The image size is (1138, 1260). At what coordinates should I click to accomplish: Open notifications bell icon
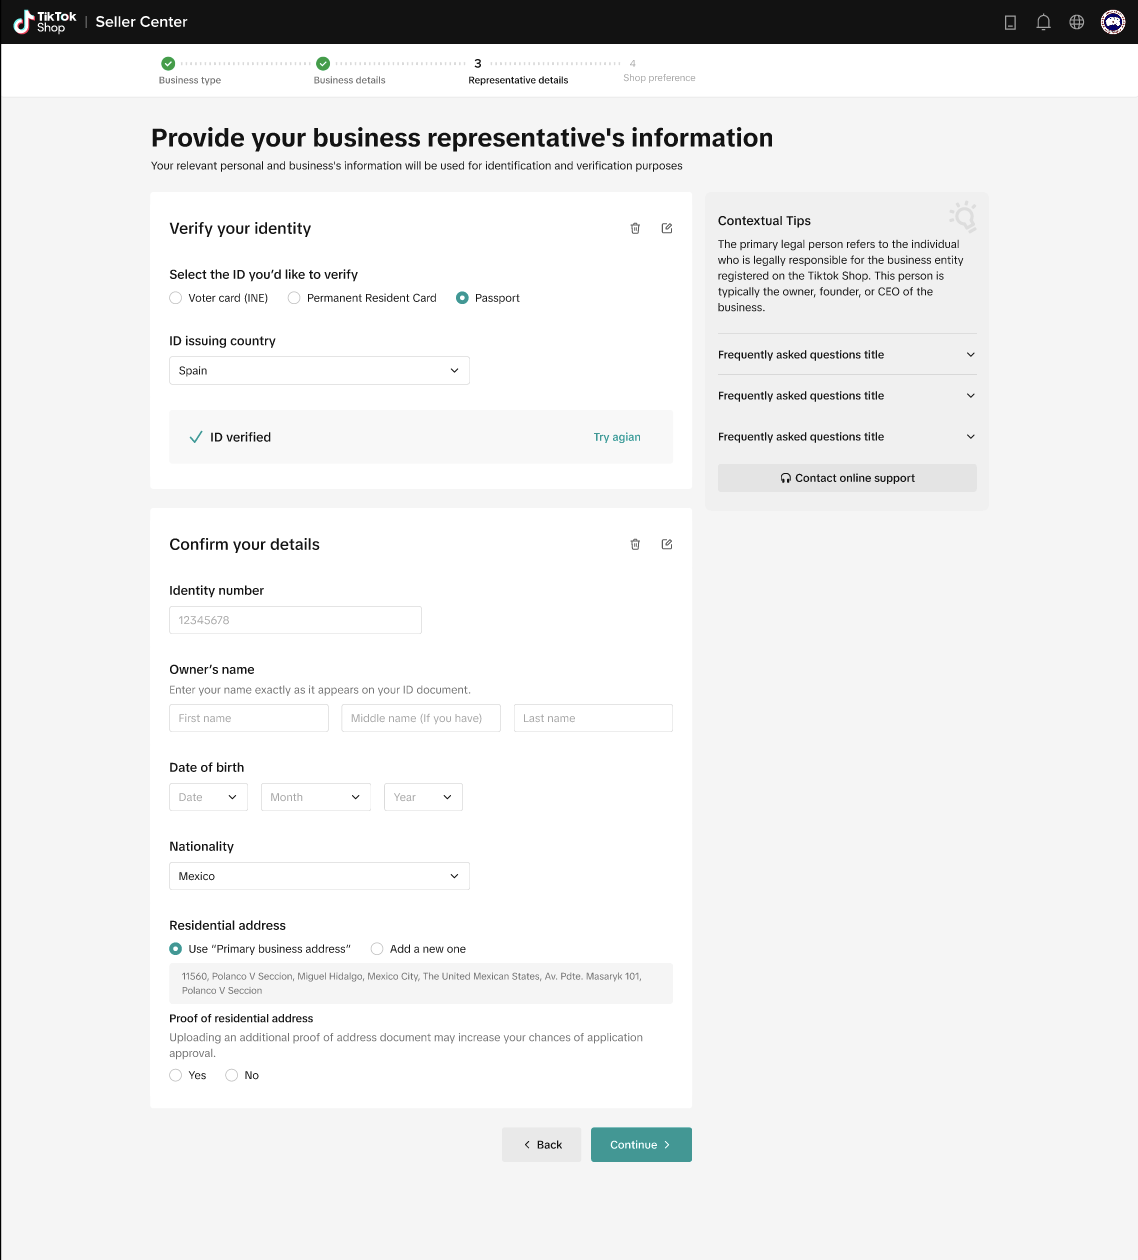(1043, 22)
